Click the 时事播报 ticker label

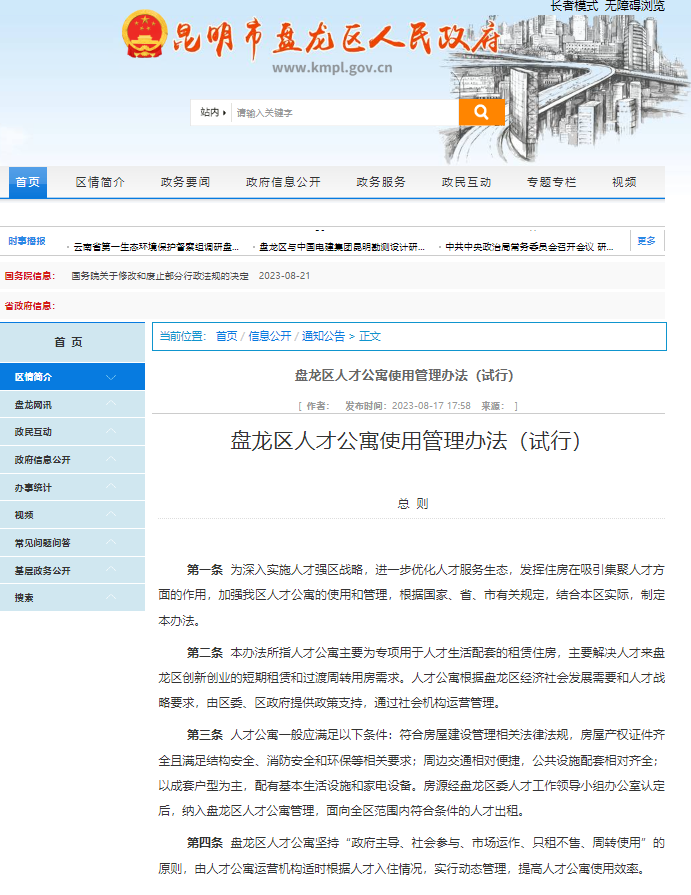27,241
